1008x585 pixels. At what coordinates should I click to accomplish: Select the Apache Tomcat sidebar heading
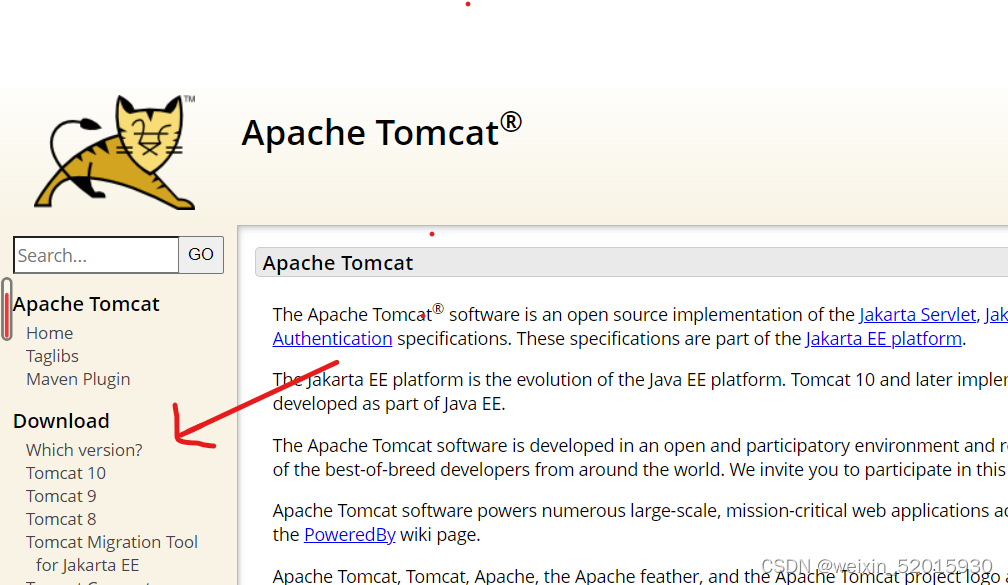coord(86,303)
